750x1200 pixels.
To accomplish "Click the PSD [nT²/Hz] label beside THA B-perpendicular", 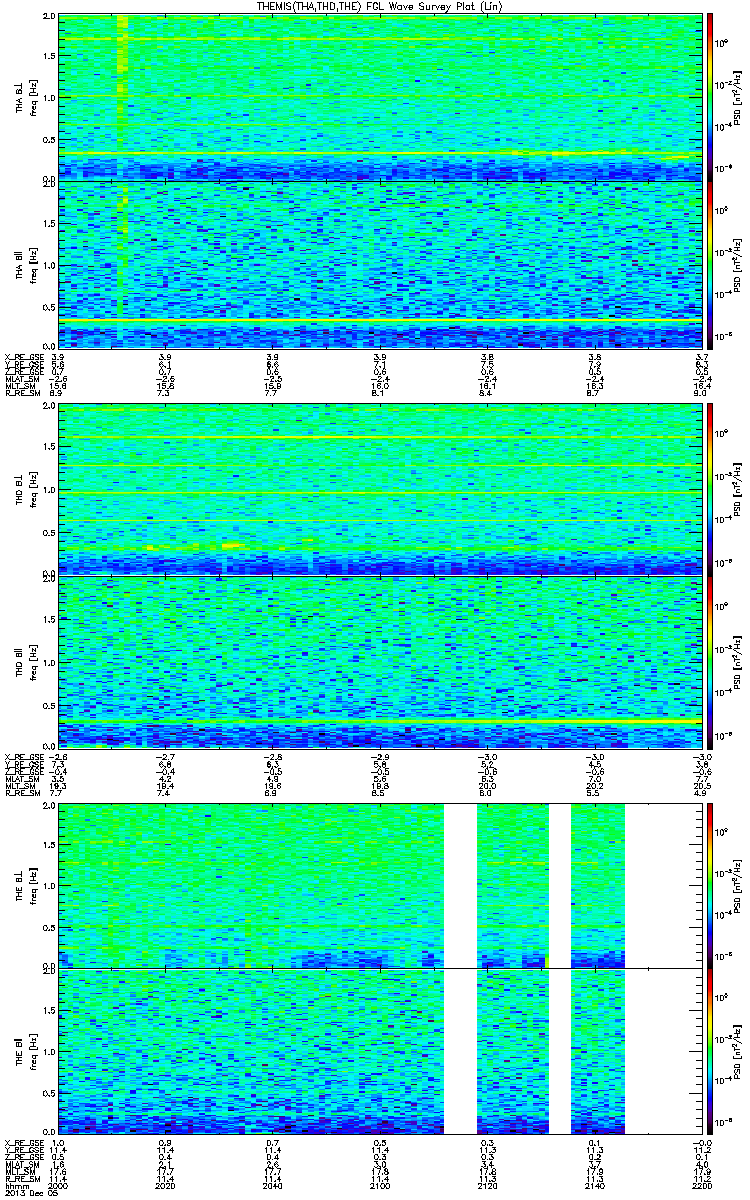I will click(737, 97).
